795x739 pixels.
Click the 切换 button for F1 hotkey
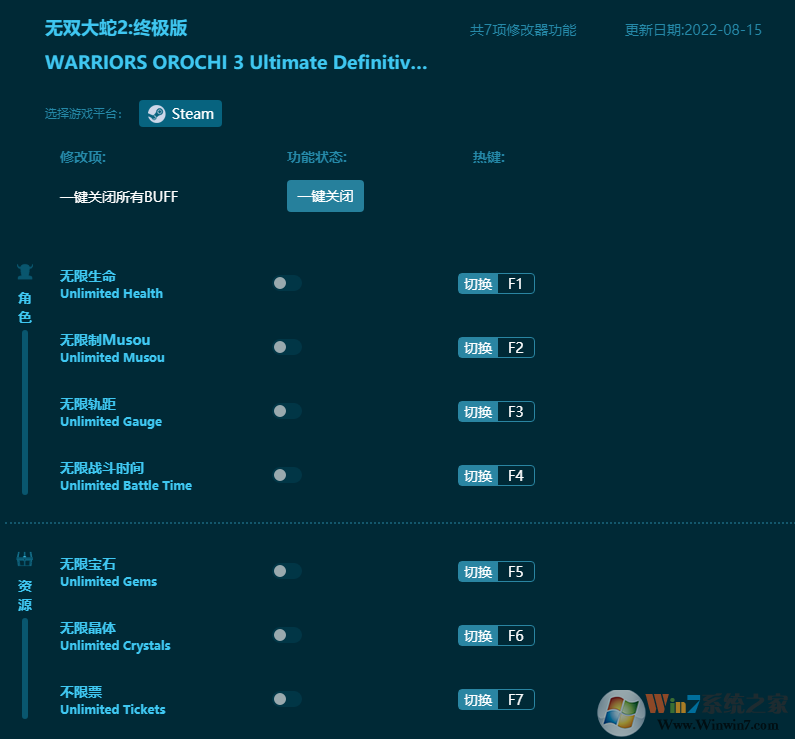tap(478, 284)
